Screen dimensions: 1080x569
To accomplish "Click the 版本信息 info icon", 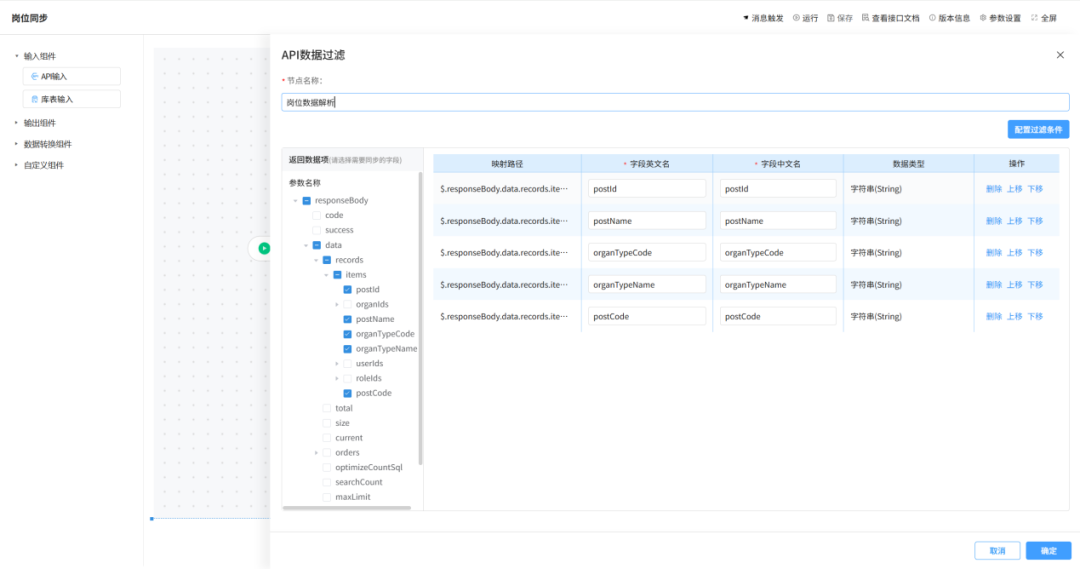I will click(933, 18).
